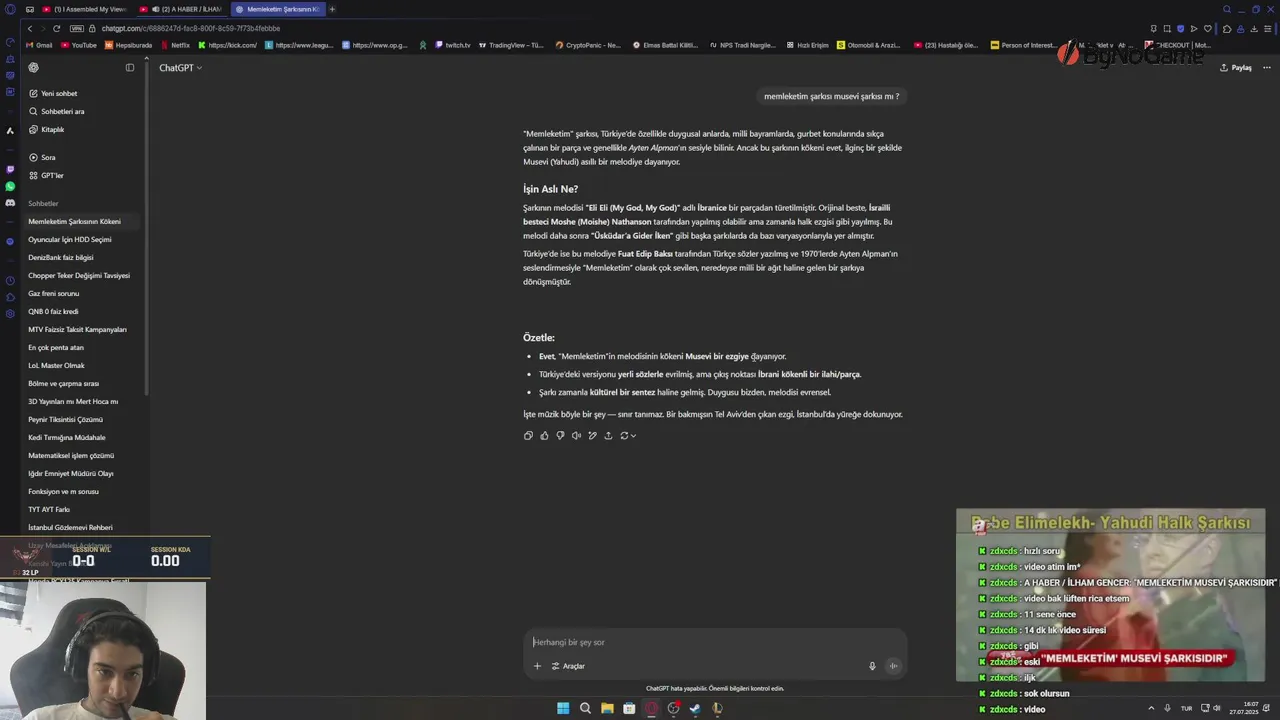The width and height of the screenshot is (1280, 720).
Task: Switch to 'A HABER / İLHAM' tab
Action: 182,9
